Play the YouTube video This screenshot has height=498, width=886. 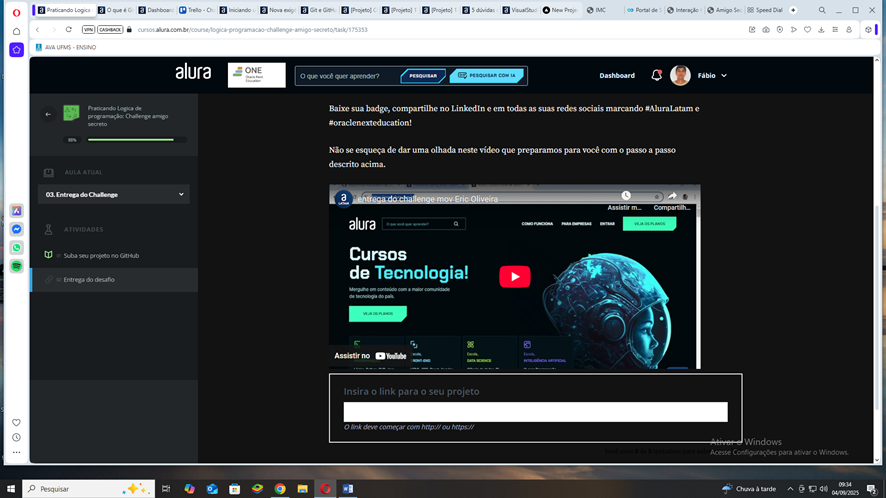coord(515,276)
